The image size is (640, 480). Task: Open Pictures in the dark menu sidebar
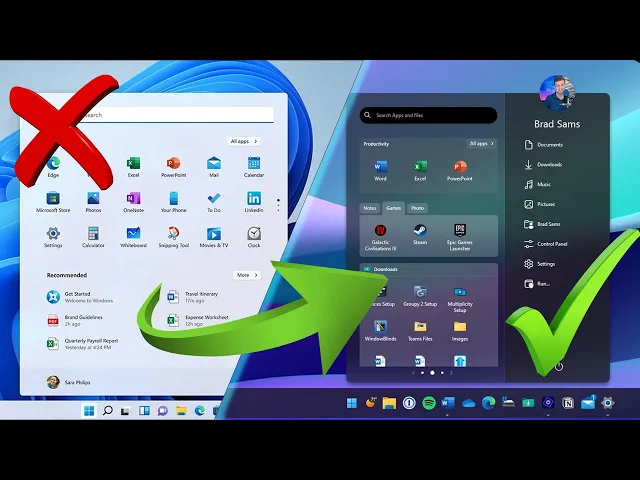pyautogui.click(x=540, y=204)
